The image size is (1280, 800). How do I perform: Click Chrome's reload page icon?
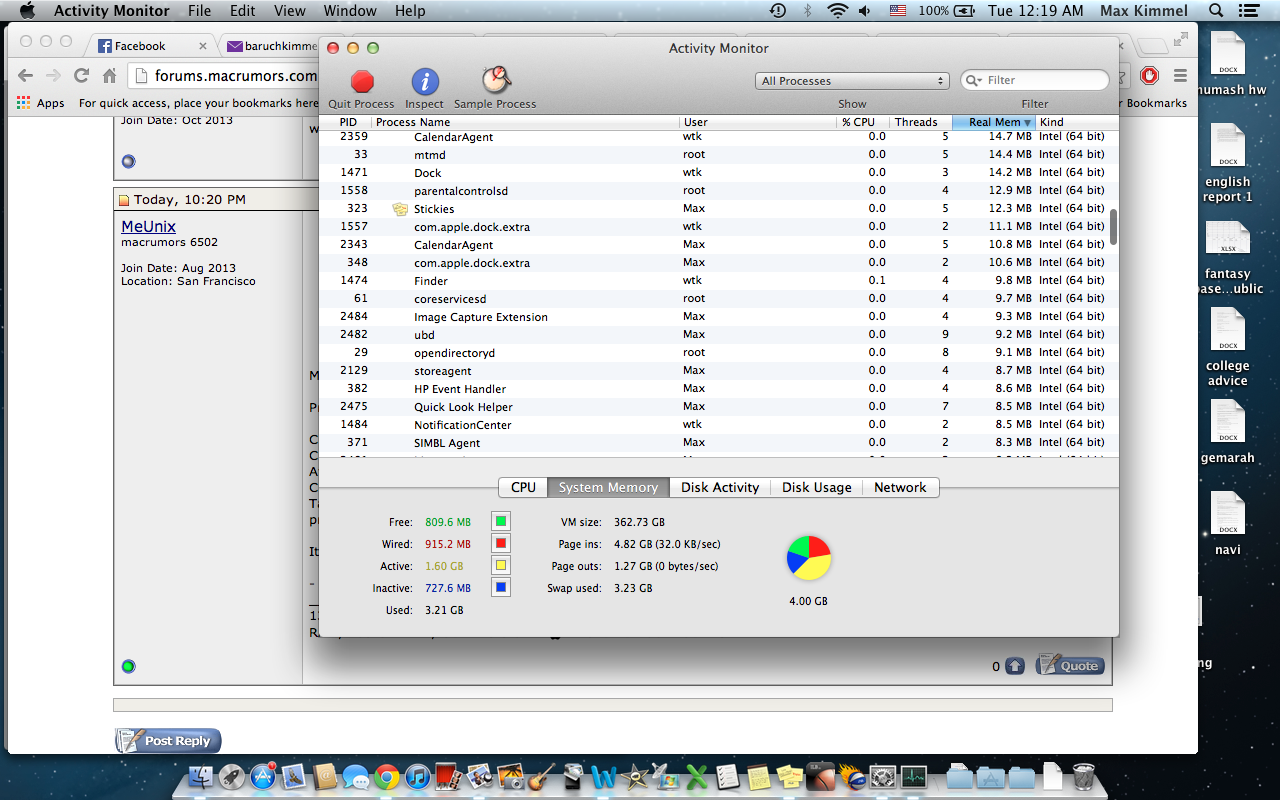click(81, 75)
